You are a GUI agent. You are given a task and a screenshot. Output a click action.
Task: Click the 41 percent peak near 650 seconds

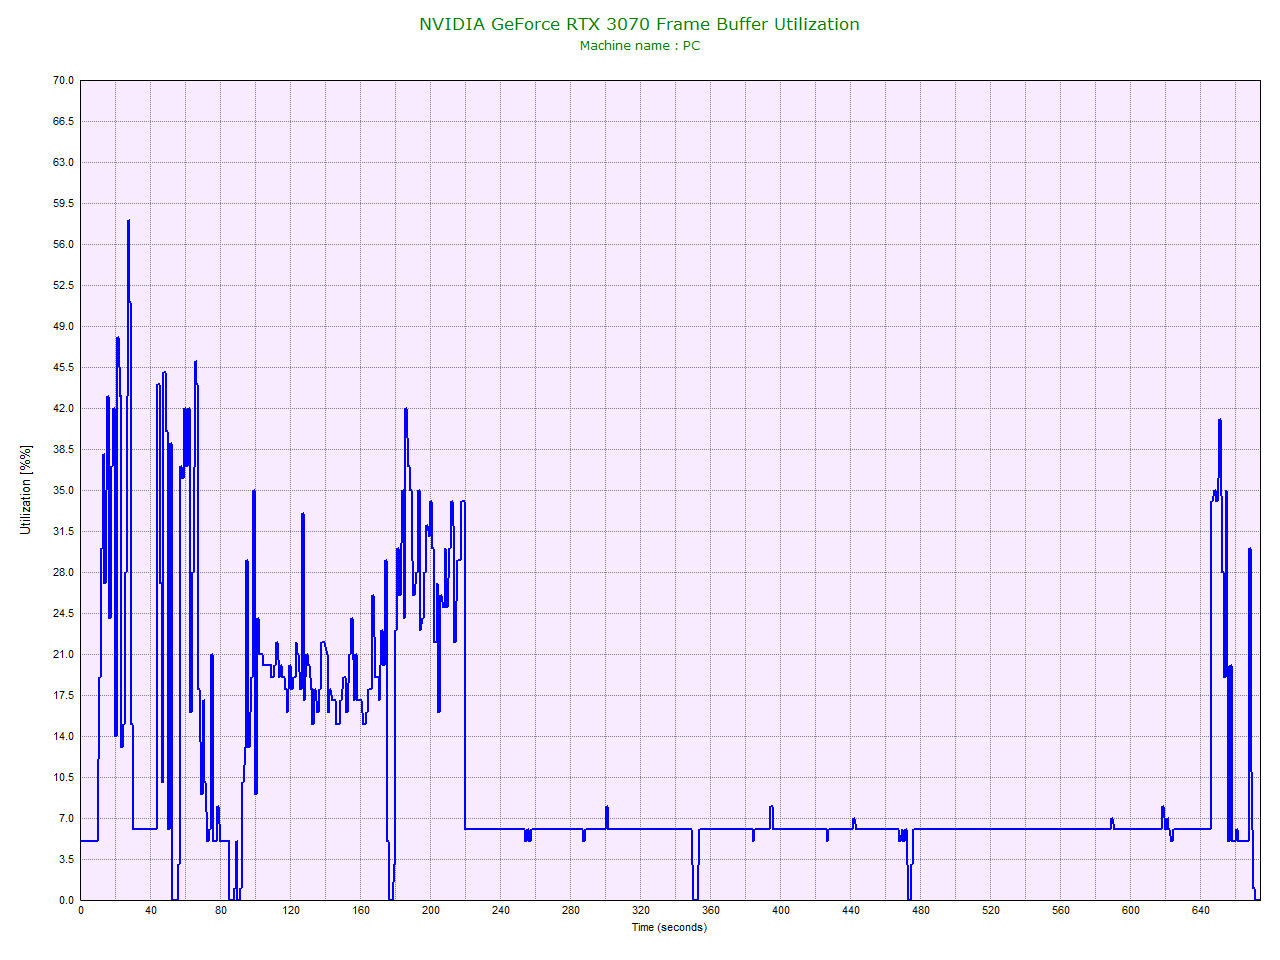pyautogui.click(x=1220, y=420)
